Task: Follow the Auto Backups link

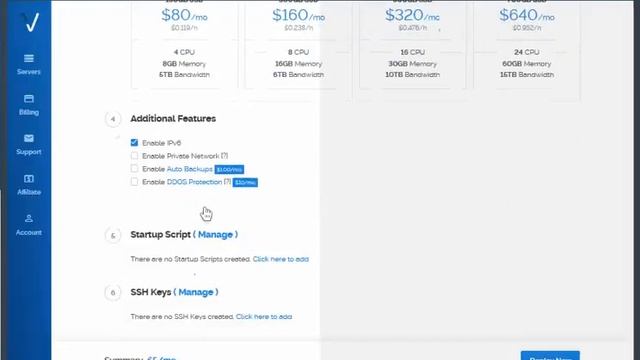Action: click(x=189, y=169)
